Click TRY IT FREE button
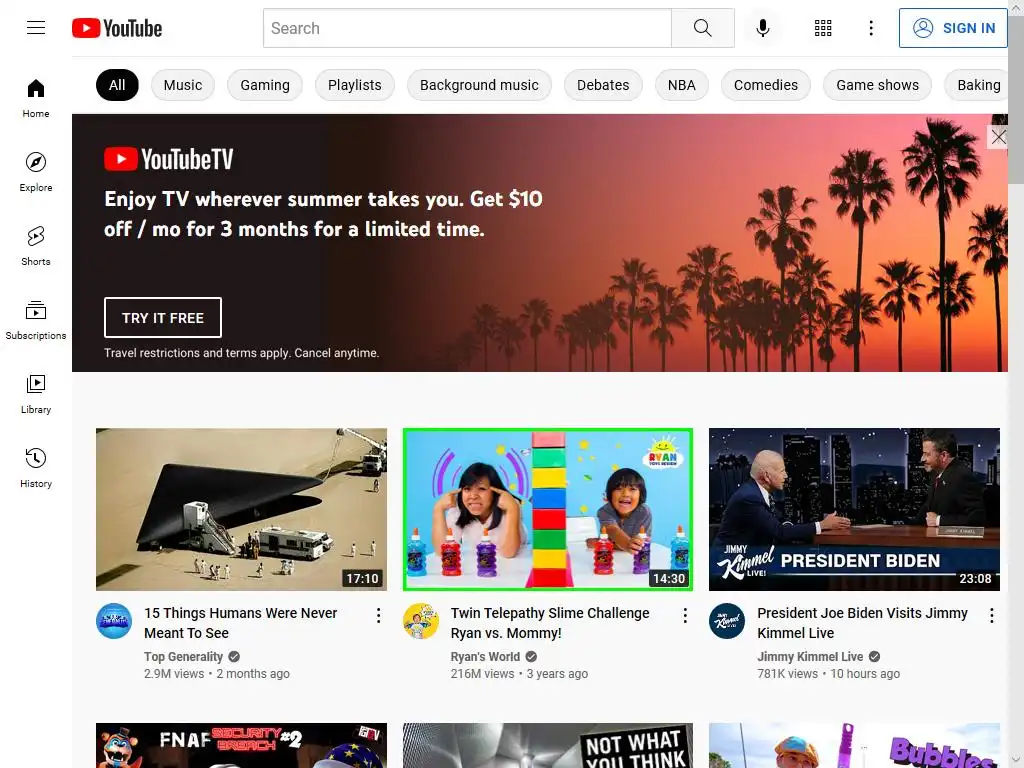 pos(163,317)
